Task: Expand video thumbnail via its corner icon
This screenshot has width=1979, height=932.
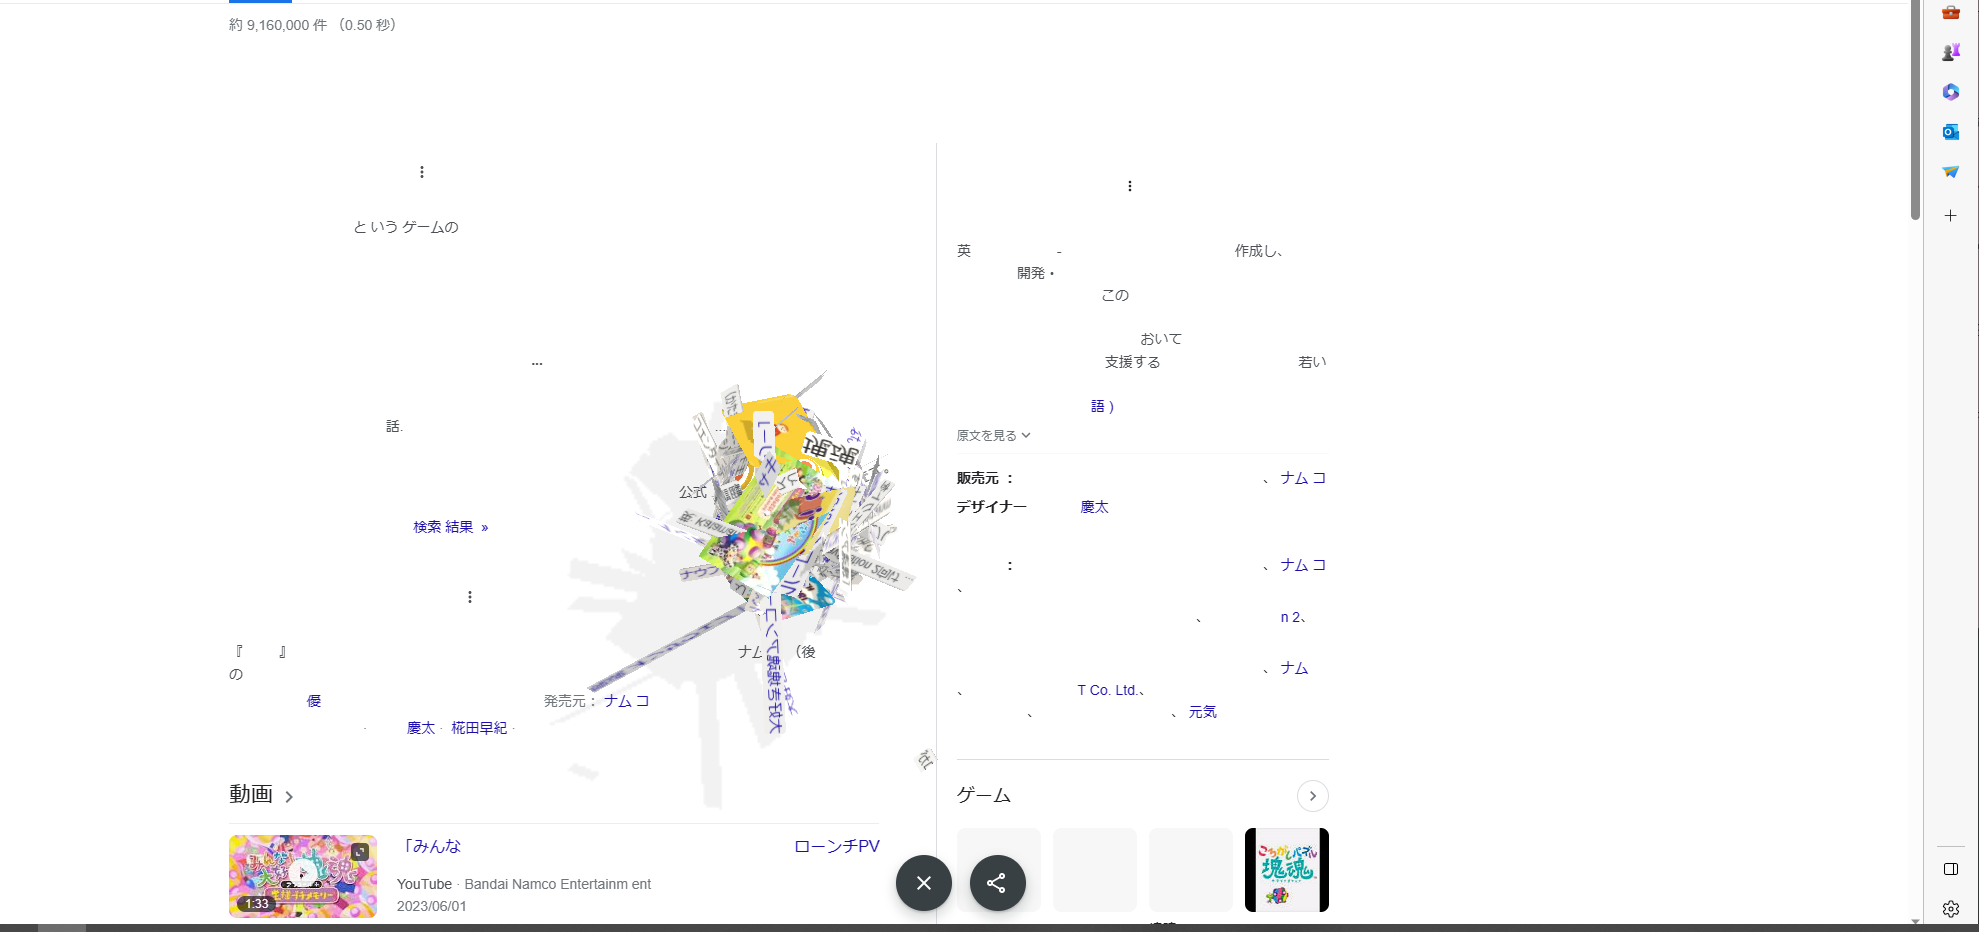Action: click(x=360, y=852)
